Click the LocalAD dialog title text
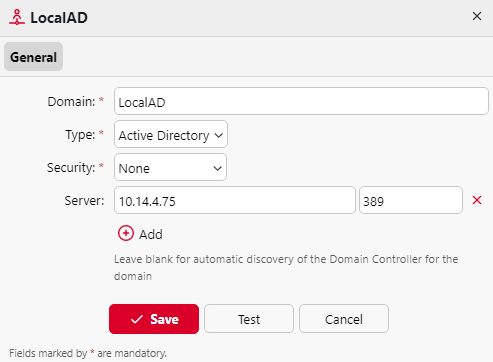Screen dimensions: 493x362 tap(59, 18)
